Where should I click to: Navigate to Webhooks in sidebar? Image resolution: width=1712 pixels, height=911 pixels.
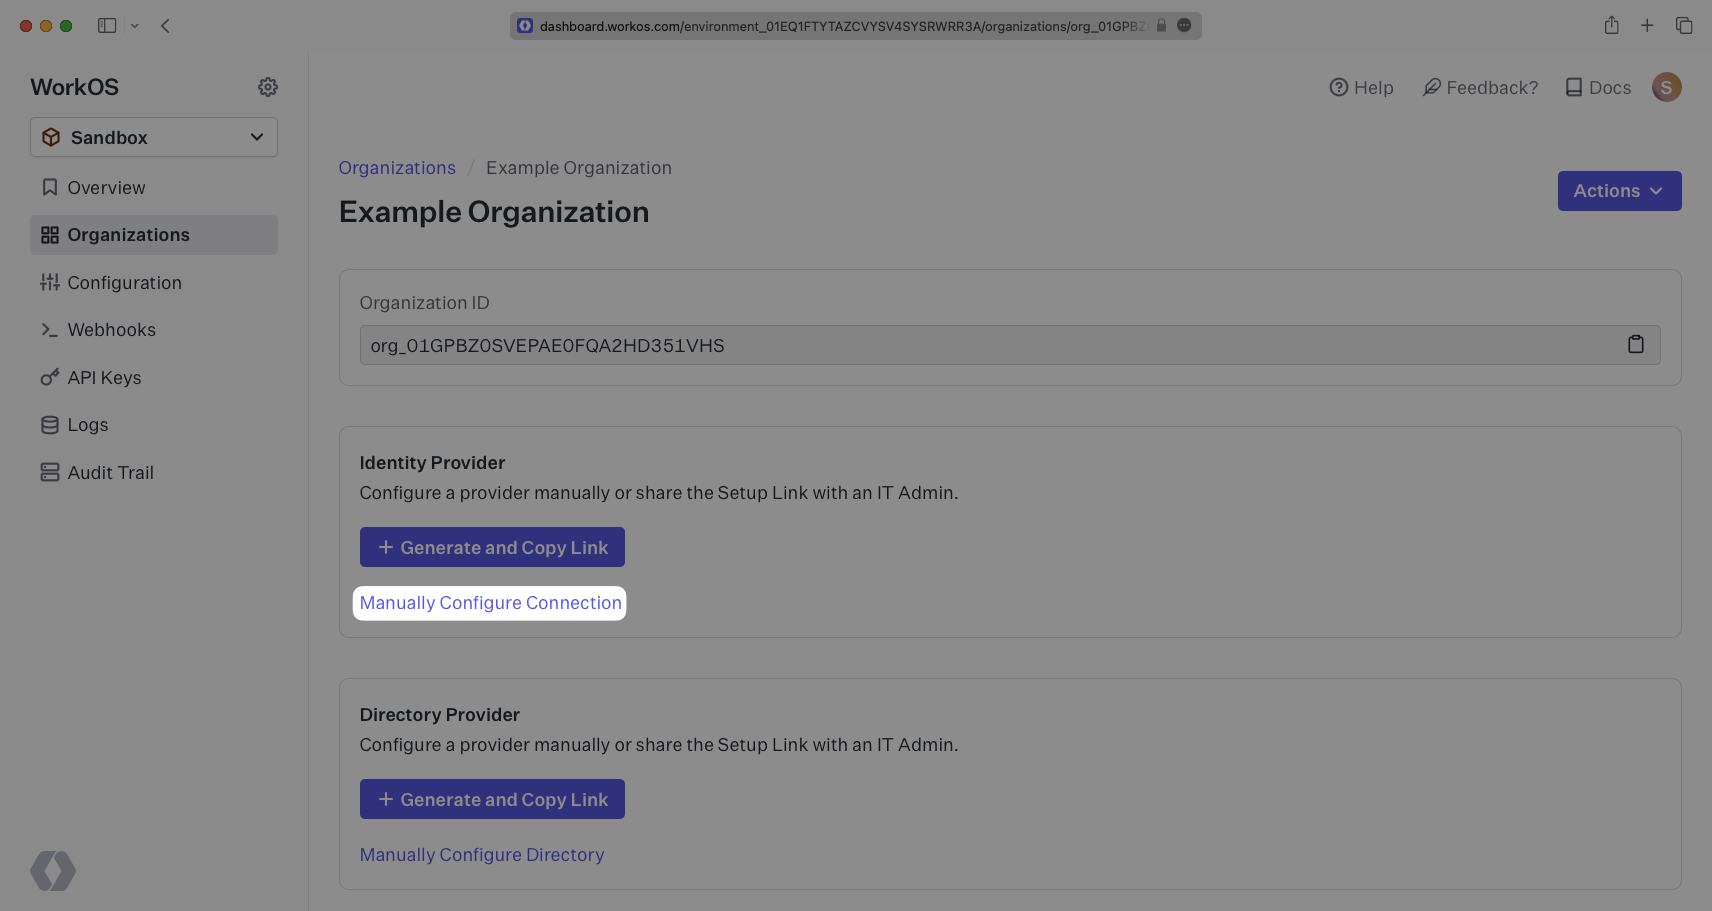(111, 330)
